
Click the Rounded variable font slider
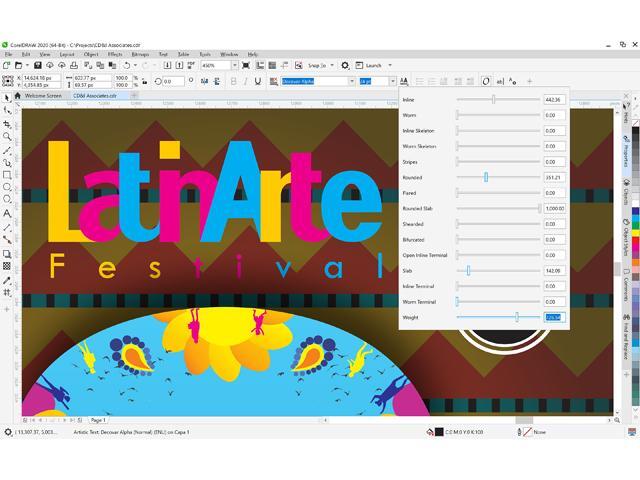[x=486, y=177]
